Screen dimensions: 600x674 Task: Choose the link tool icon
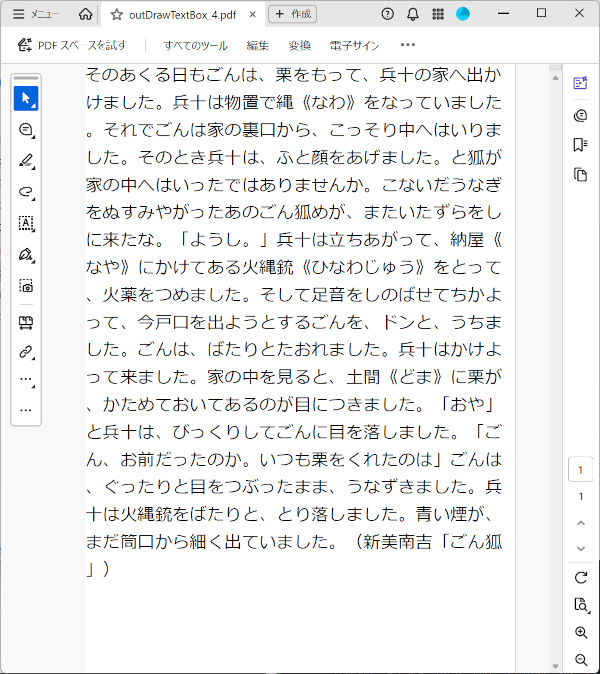coord(27,352)
